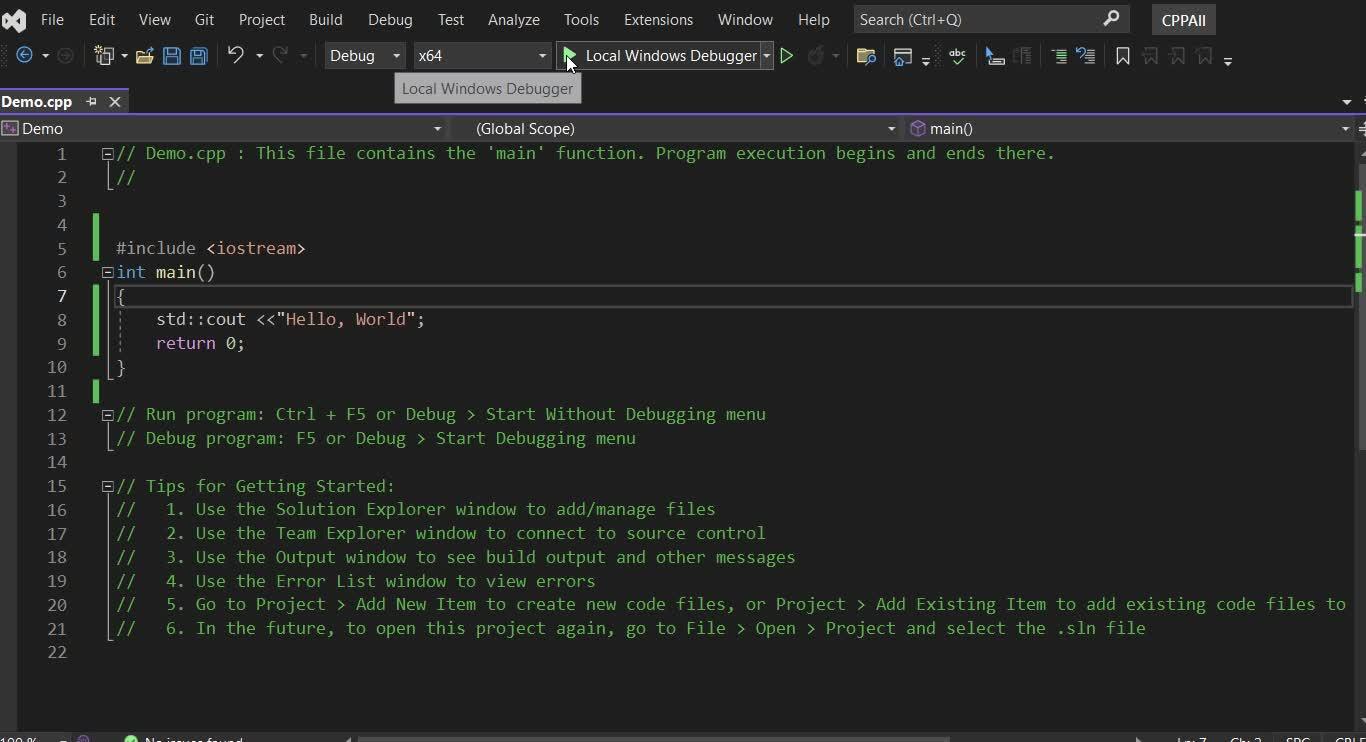This screenshot has height=742, width=1366.
Task: Click the toolbar overflow arrow after bookmarks
Action: click(1228, 60)
